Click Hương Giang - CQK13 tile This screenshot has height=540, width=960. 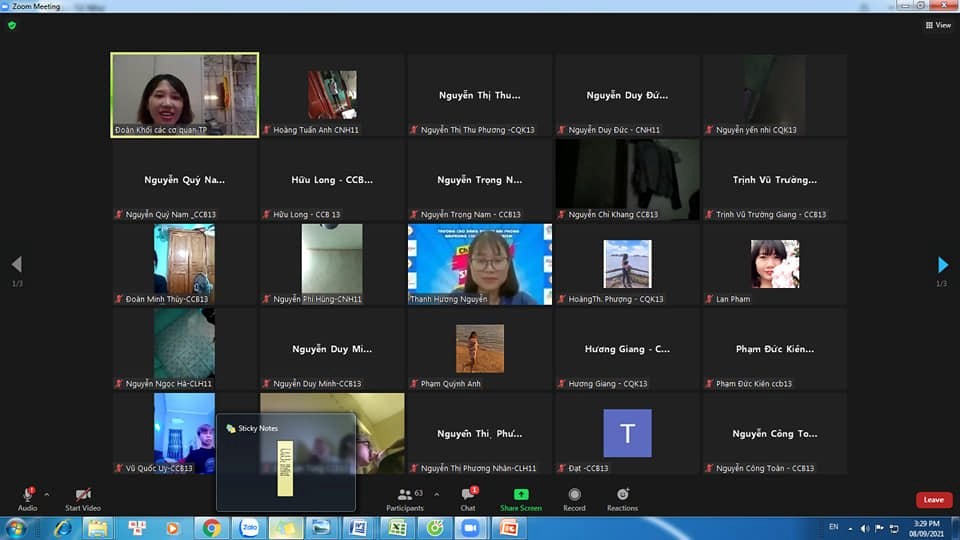(x=627, y=348)
